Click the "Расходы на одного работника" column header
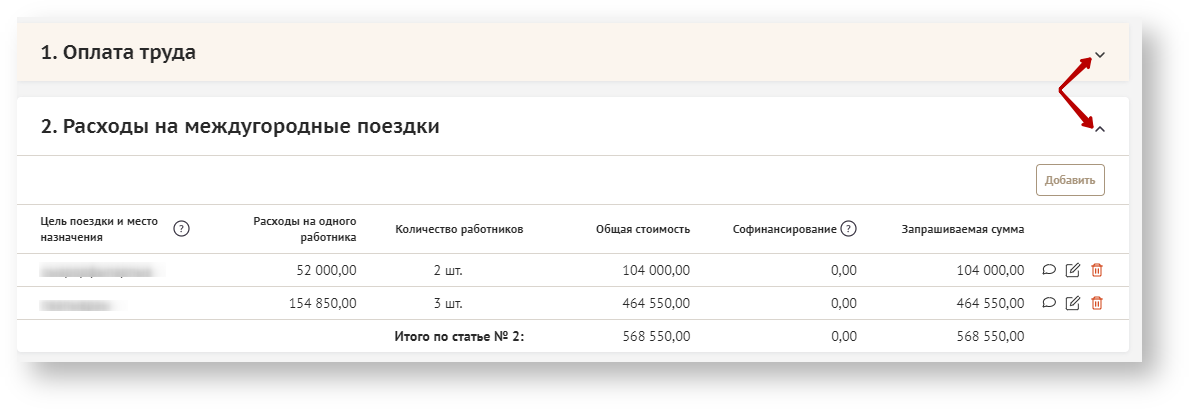 305,229
